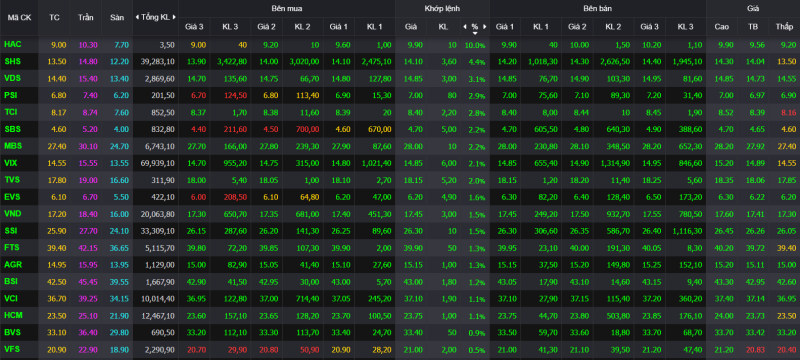Click FTS floor price 36.65
This screenshot has width=800, height=360.
coord(119,248)
